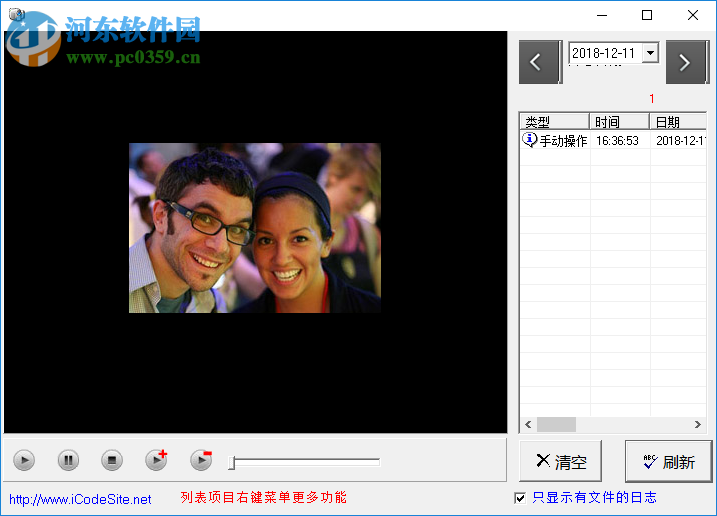Increase playback speed with plus button

click(156, 460)
